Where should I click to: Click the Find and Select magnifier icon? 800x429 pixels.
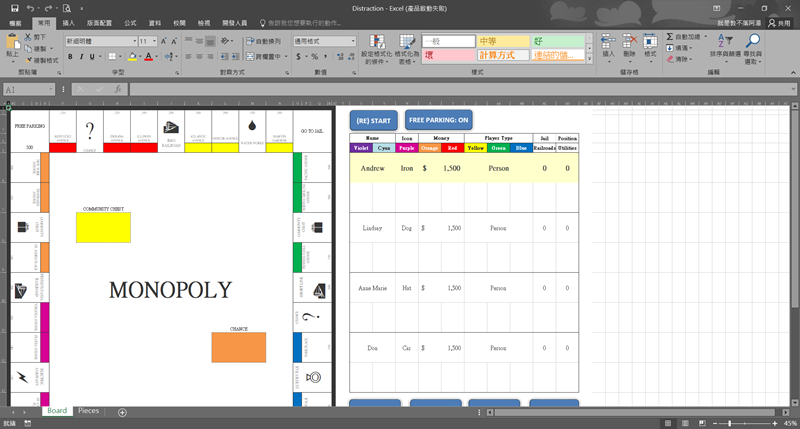click(753, 42)
